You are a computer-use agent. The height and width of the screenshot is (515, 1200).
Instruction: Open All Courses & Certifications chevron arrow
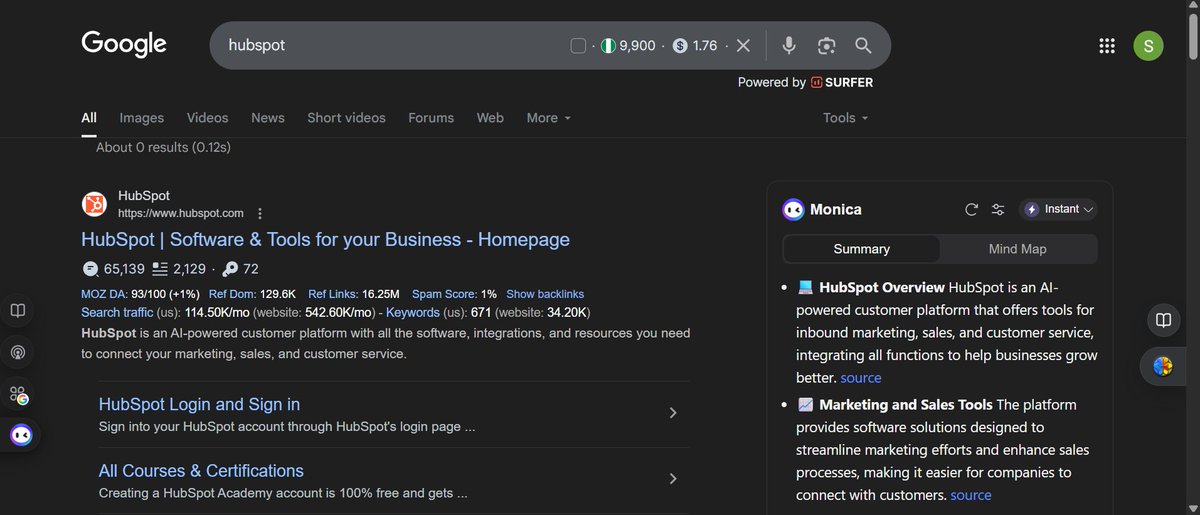pyautogui.click(x=673, y=479)
